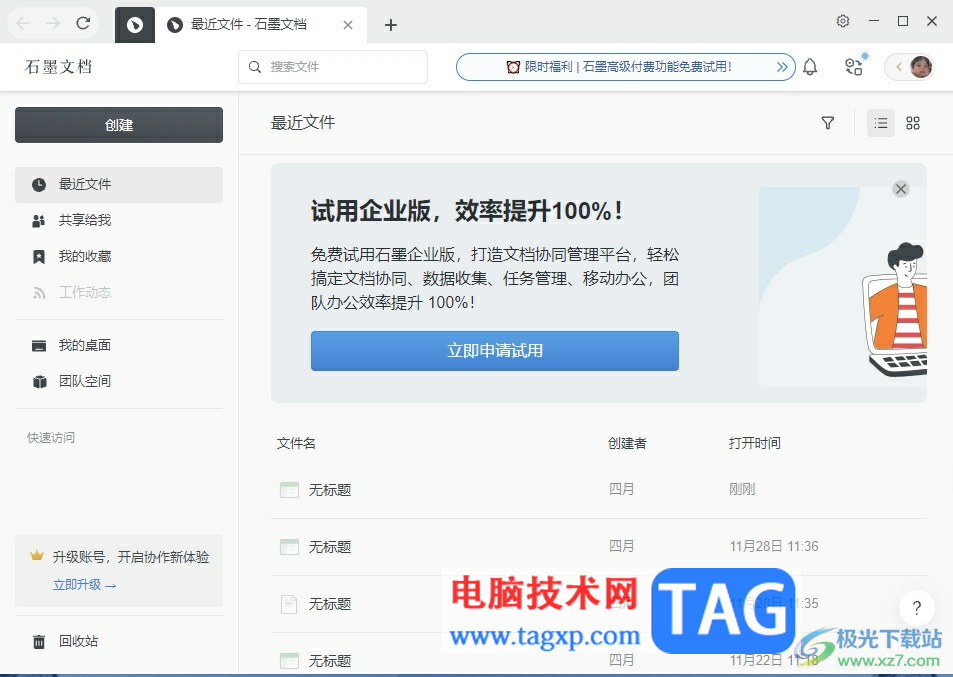The image size is (953, 677).
Task: Click the people icon for 共享给我
Action: [38, 221]
